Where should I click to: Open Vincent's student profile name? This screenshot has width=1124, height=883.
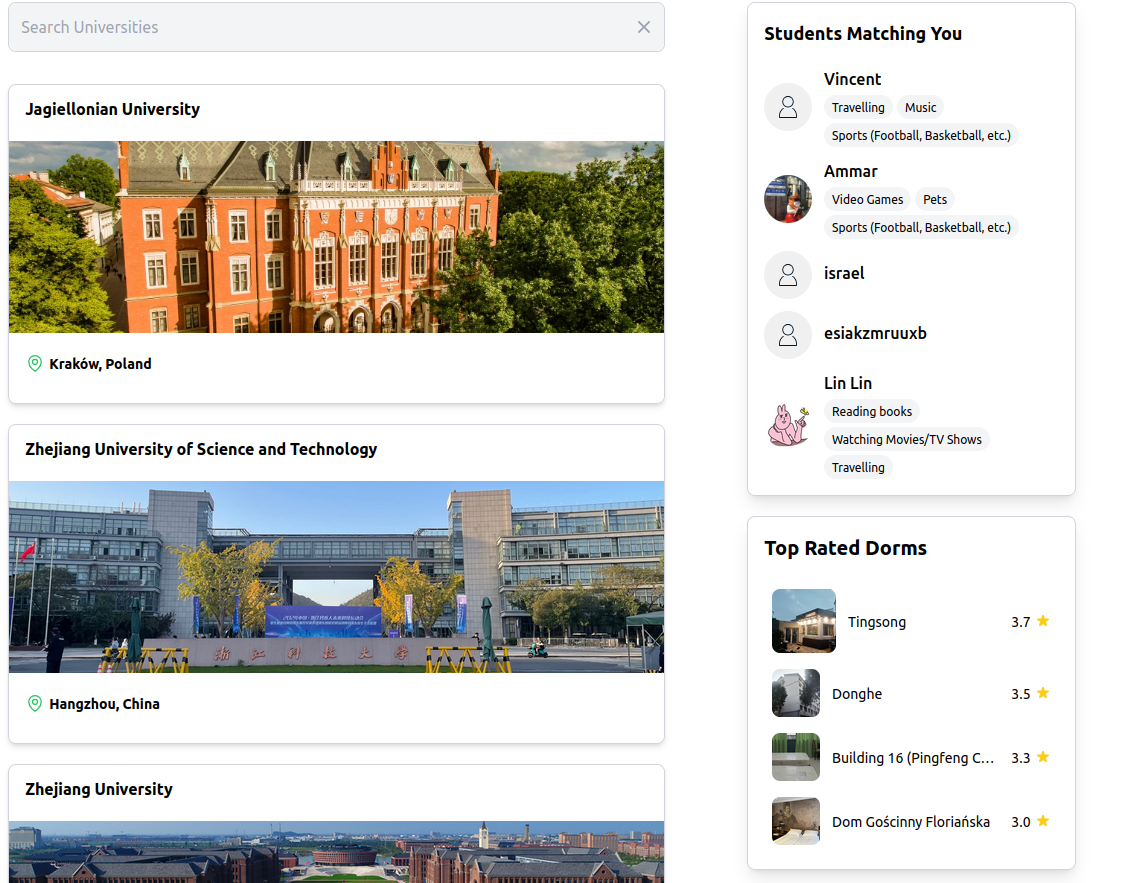852,79
